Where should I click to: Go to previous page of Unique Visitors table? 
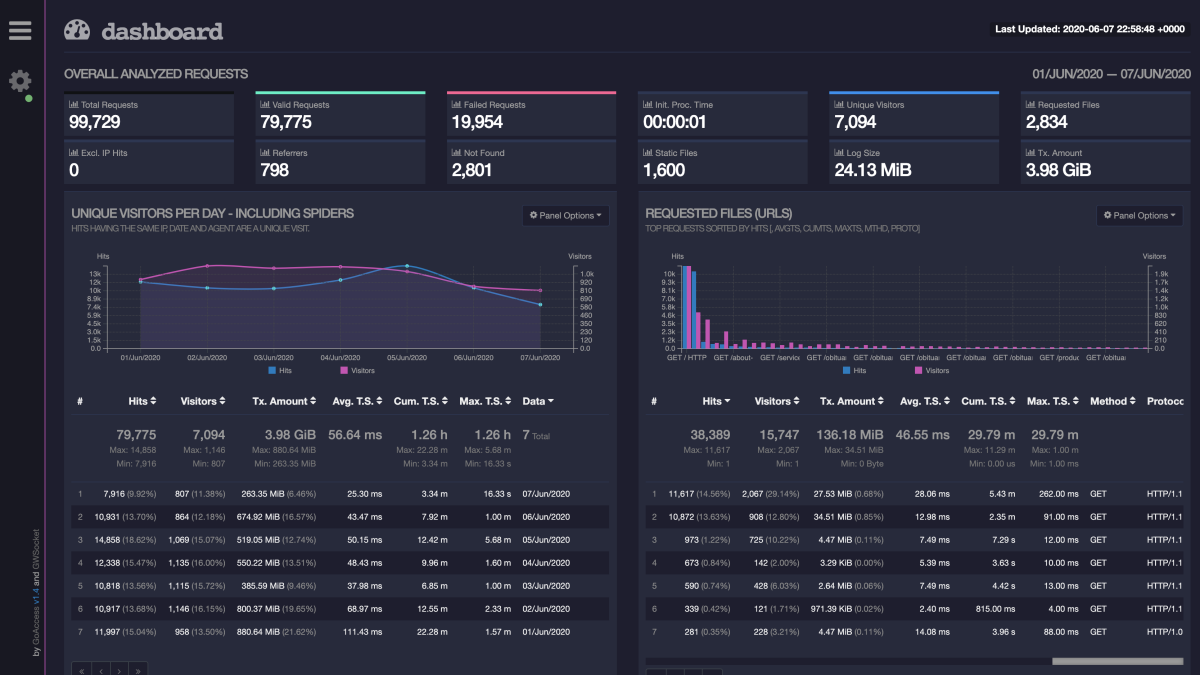pyautogui.click(x=100, y=669)
